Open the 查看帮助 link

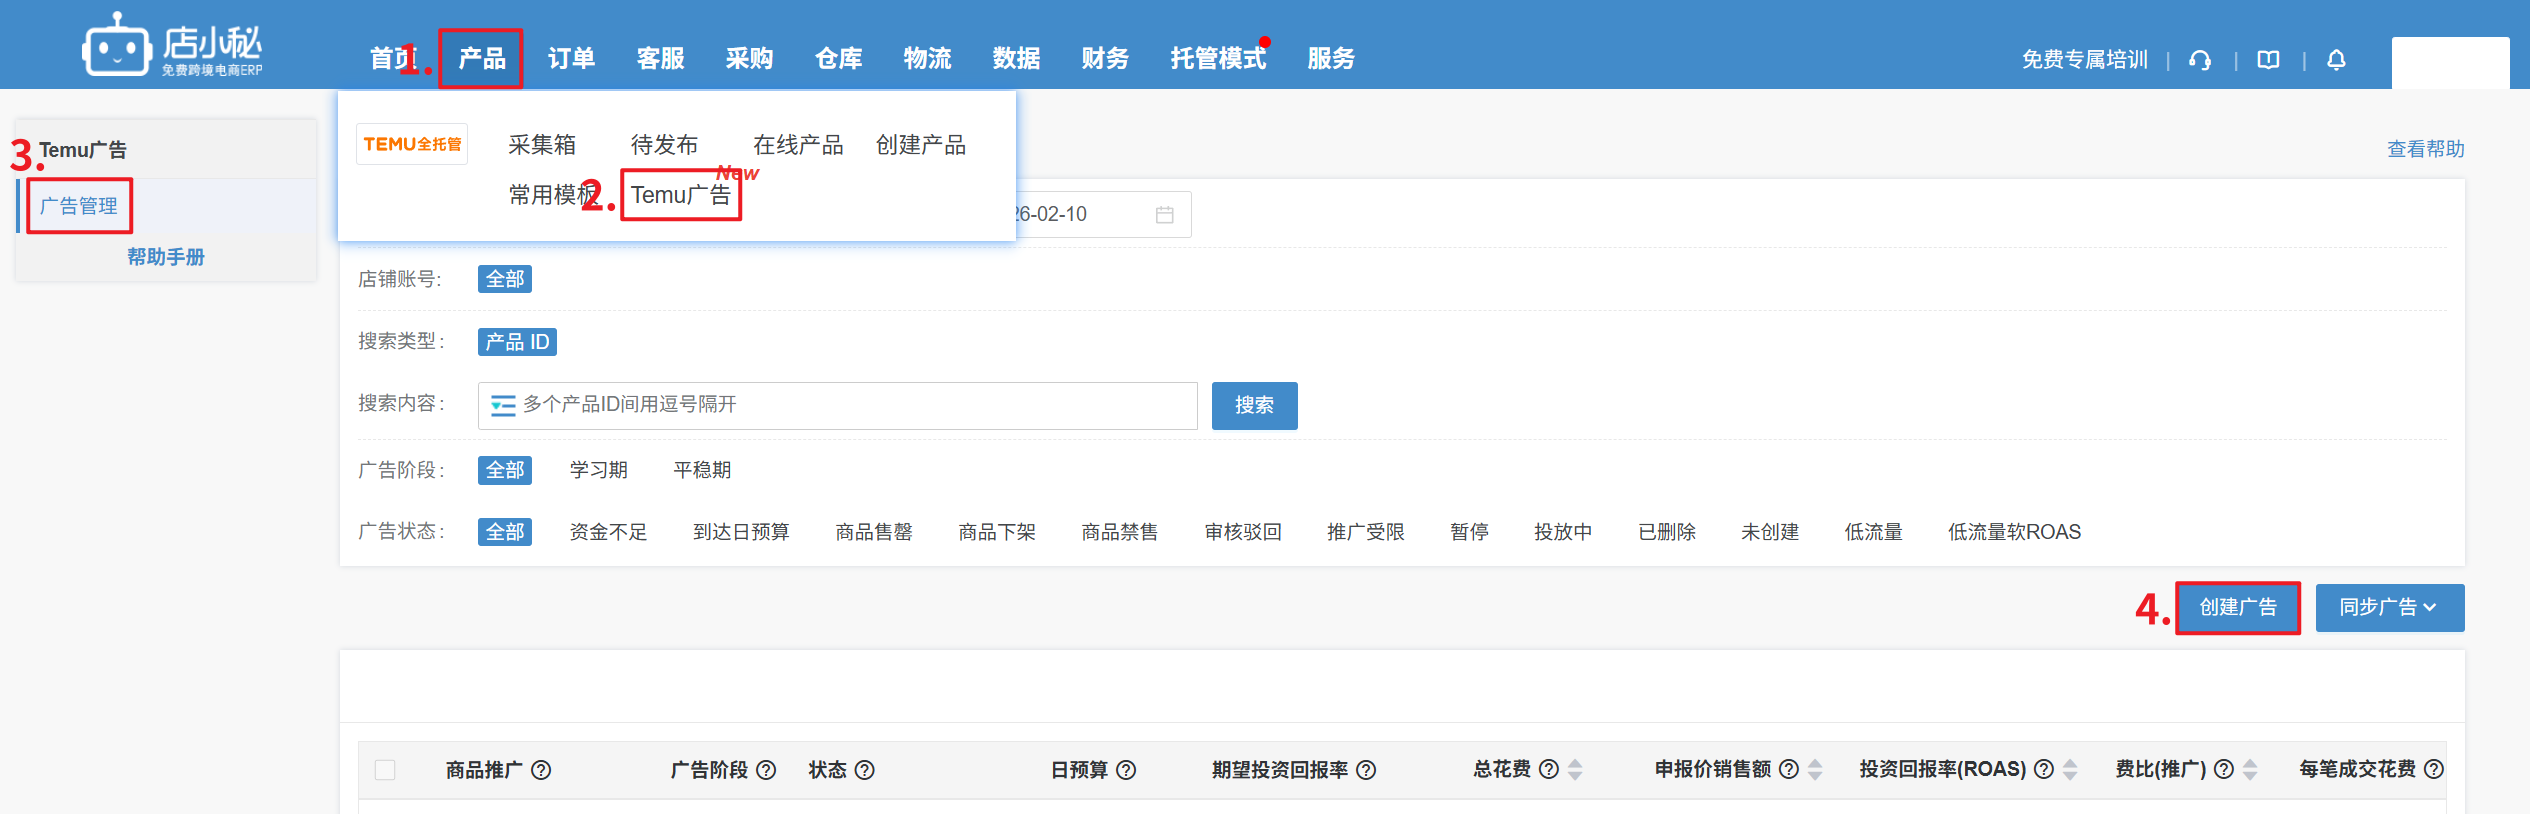(x=2425, y=149)
